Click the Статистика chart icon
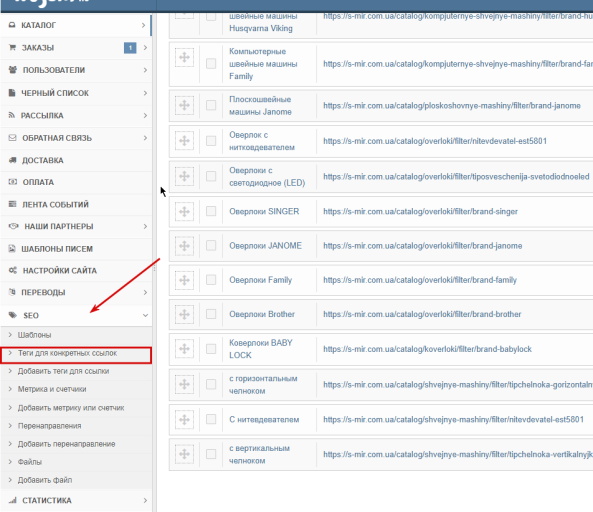The height and width of the screenshot is (512, 593). [12, 500]
